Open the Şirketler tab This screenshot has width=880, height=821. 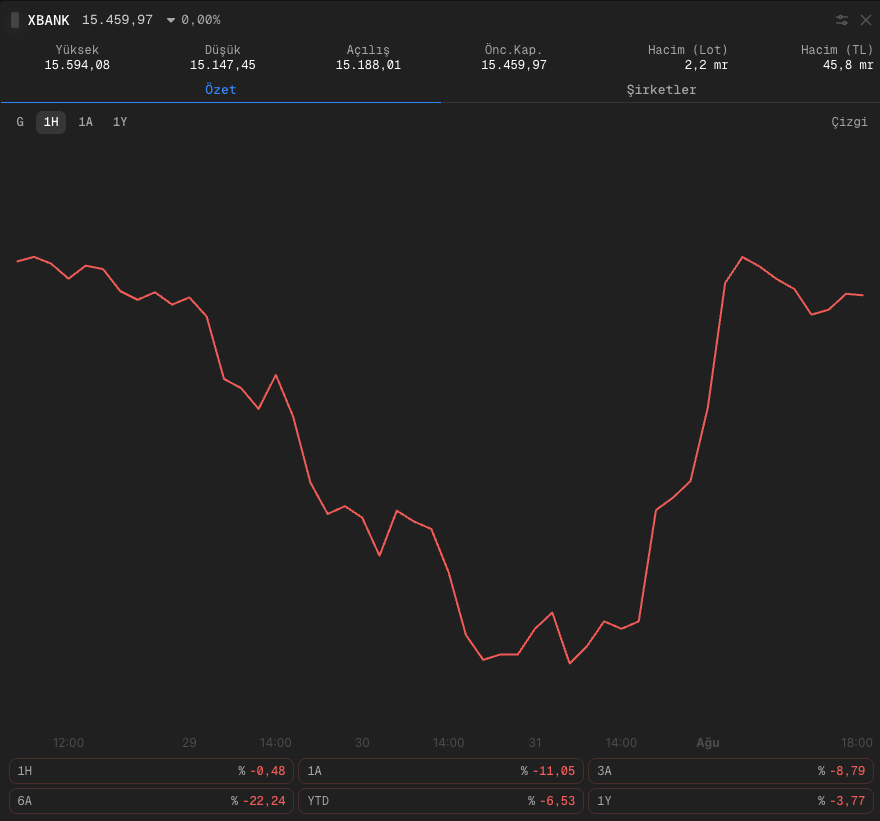[x=661, y=90]
